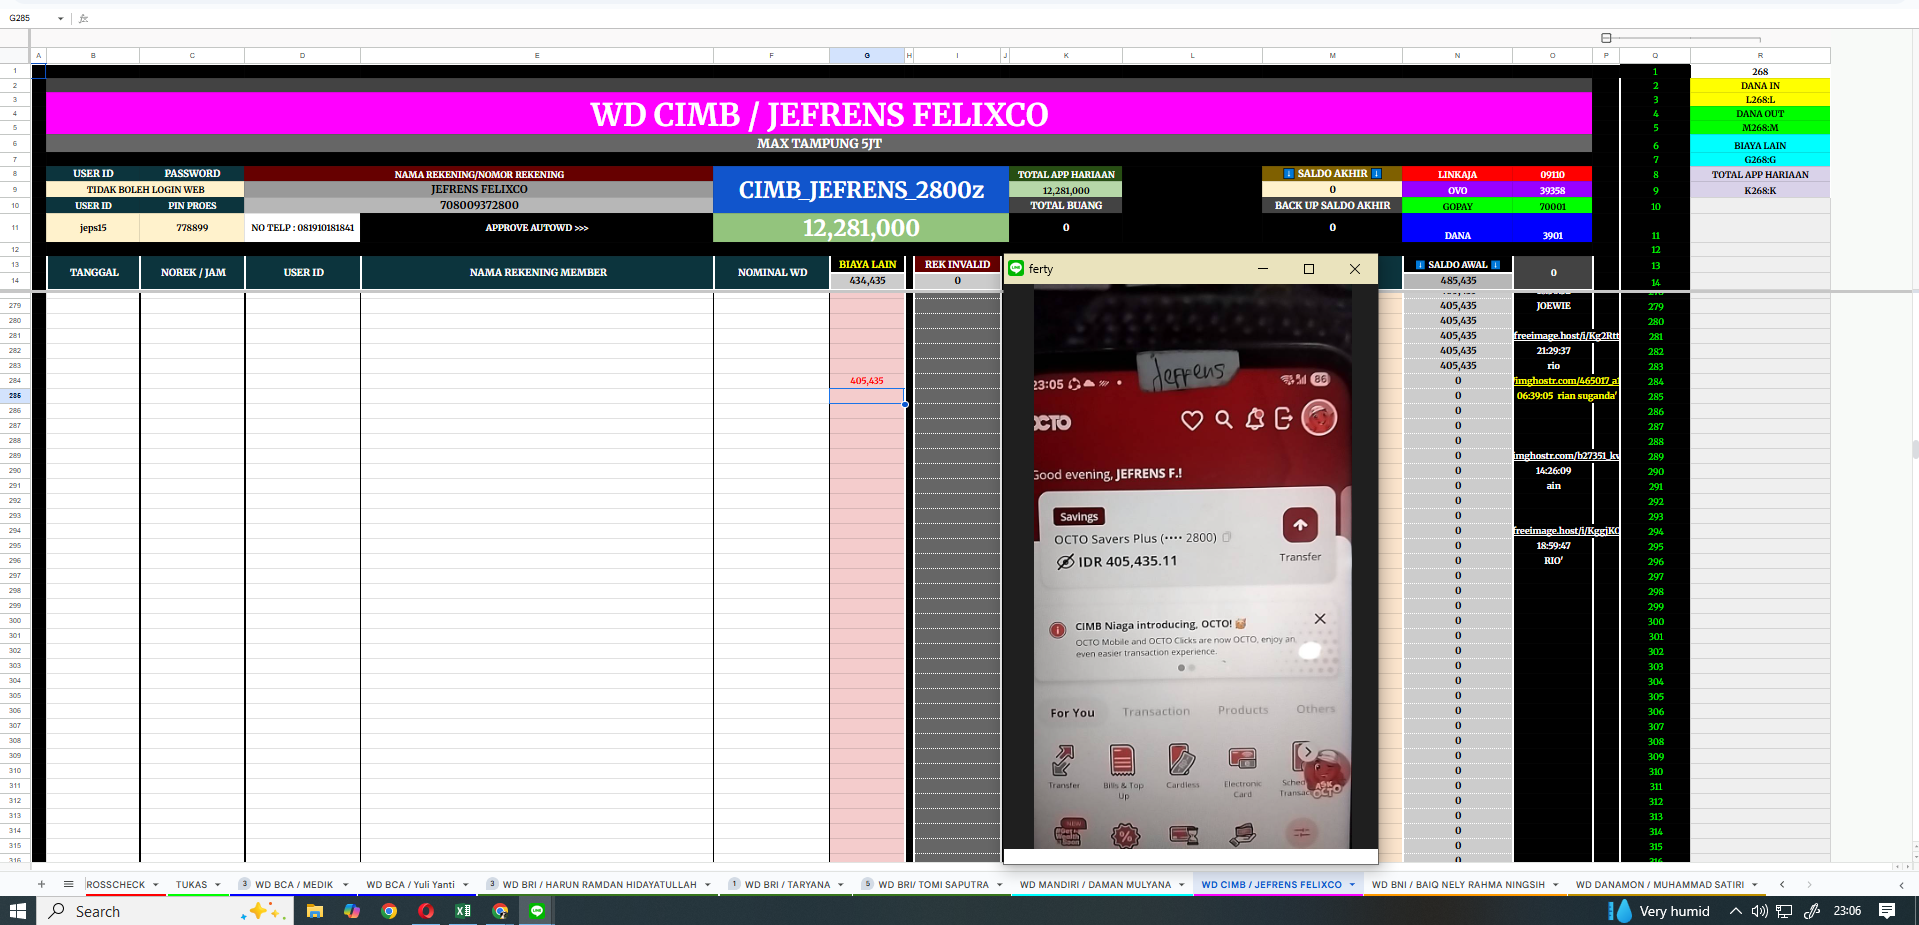Show hidden system tray icons
The width and height of the screenshot is (1919, 925).
[1736, 911]
